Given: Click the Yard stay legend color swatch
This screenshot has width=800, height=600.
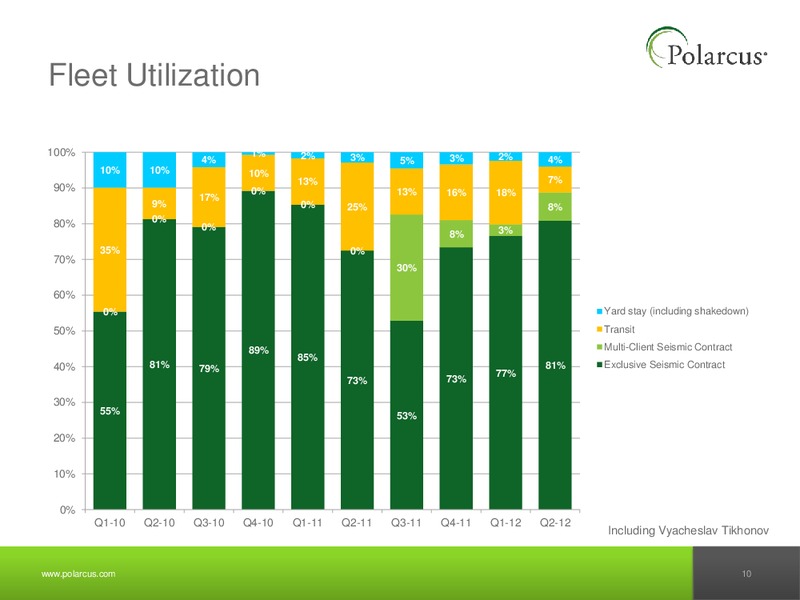Looking at the screenshot, I should 599,311.
